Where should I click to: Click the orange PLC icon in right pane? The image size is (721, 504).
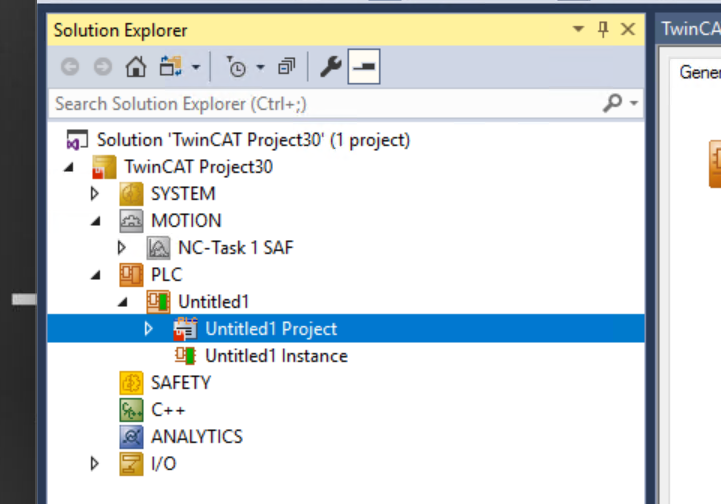tap(715, 164)
